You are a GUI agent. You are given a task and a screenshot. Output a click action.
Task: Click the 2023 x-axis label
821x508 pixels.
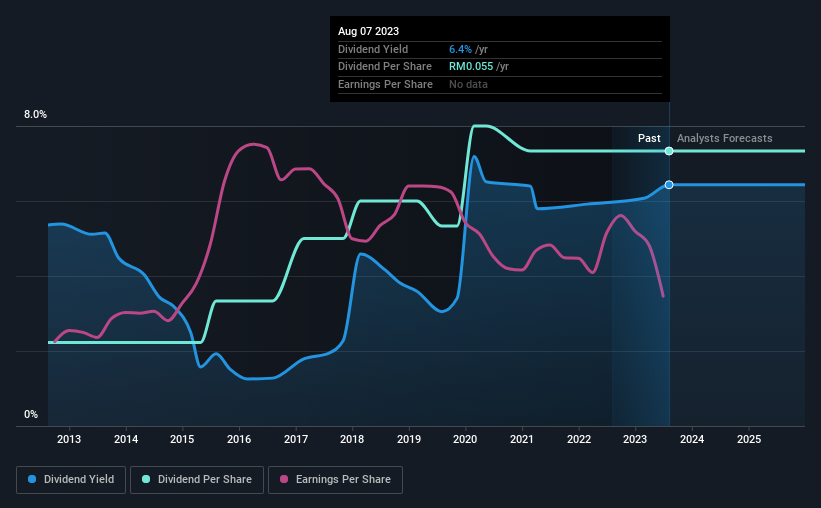tap(635, 439)
